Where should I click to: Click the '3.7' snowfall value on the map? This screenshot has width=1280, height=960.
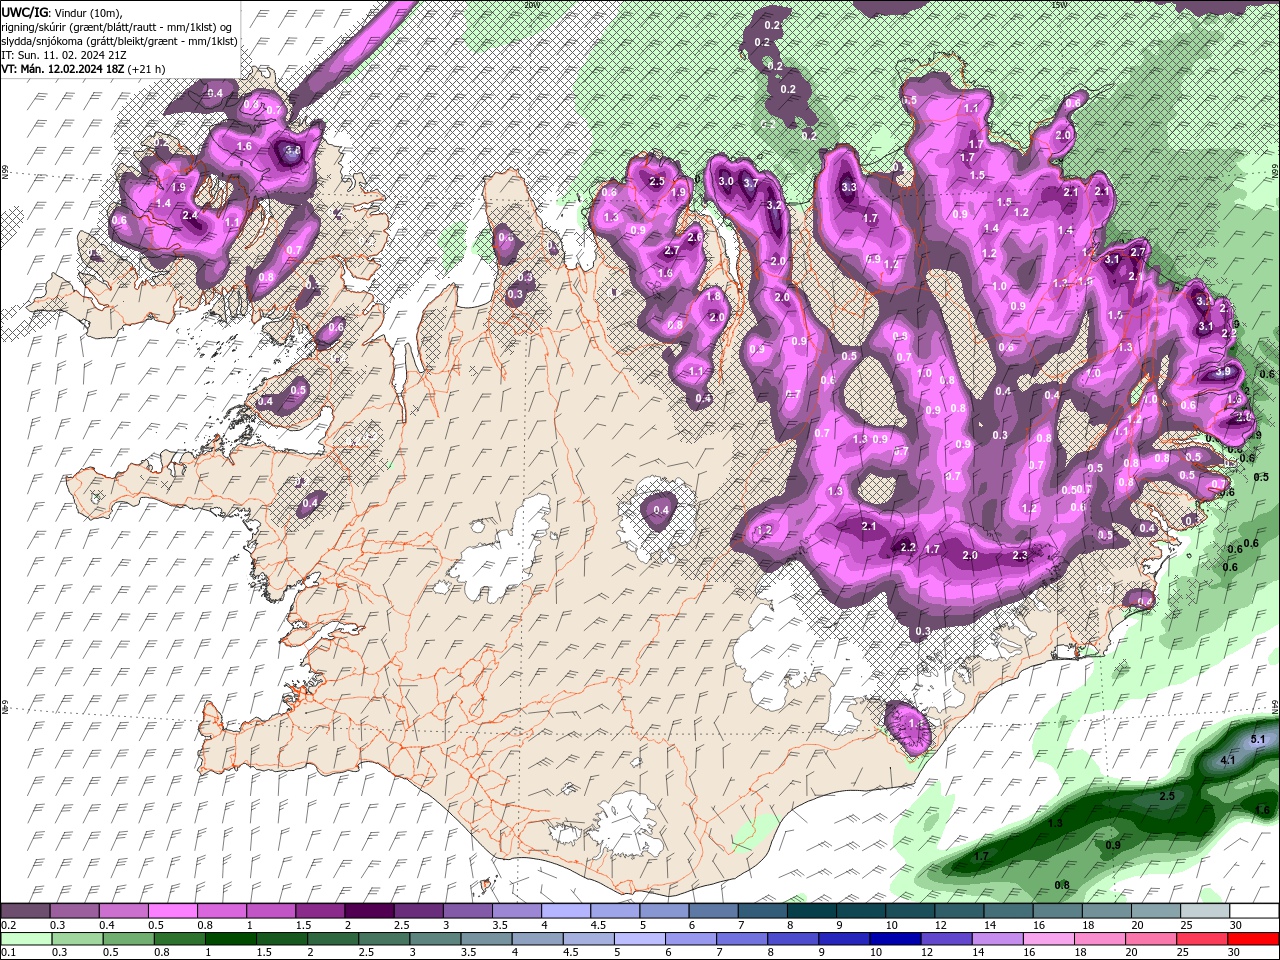(x=752, y=183)
